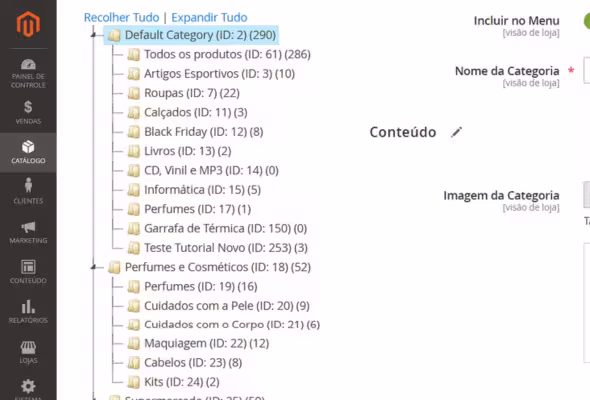590x400 pixels.
Task: Open the Catálogo sidebar menu
Action: 28,152
